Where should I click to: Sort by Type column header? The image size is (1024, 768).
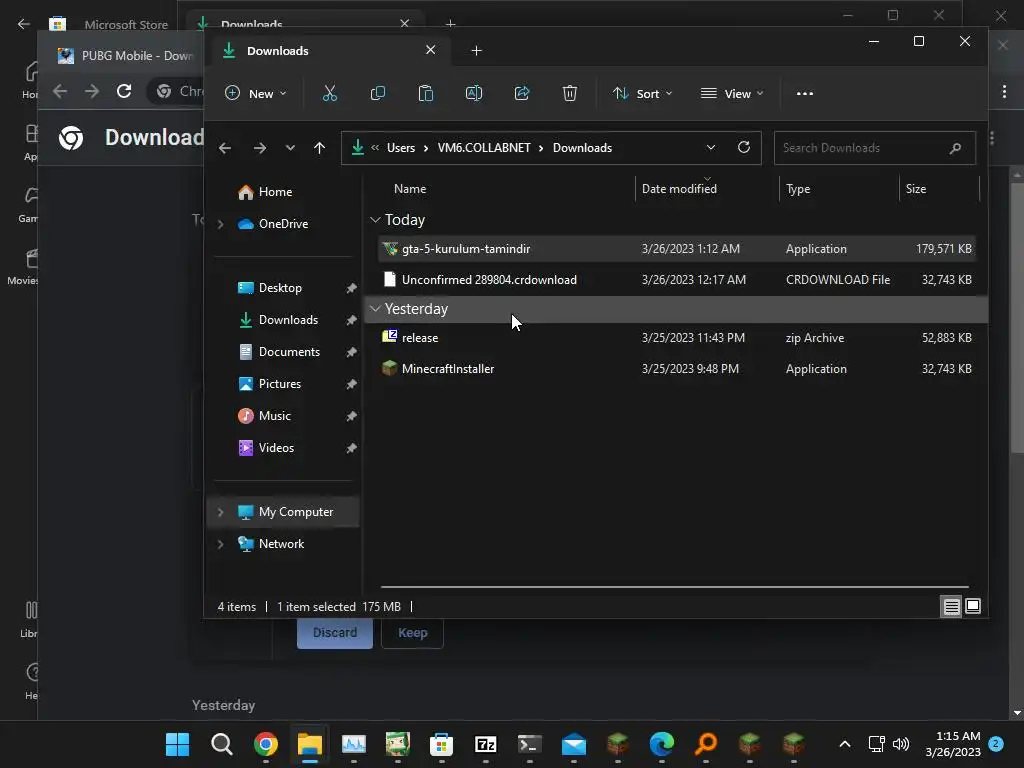(x=798, y=189)
